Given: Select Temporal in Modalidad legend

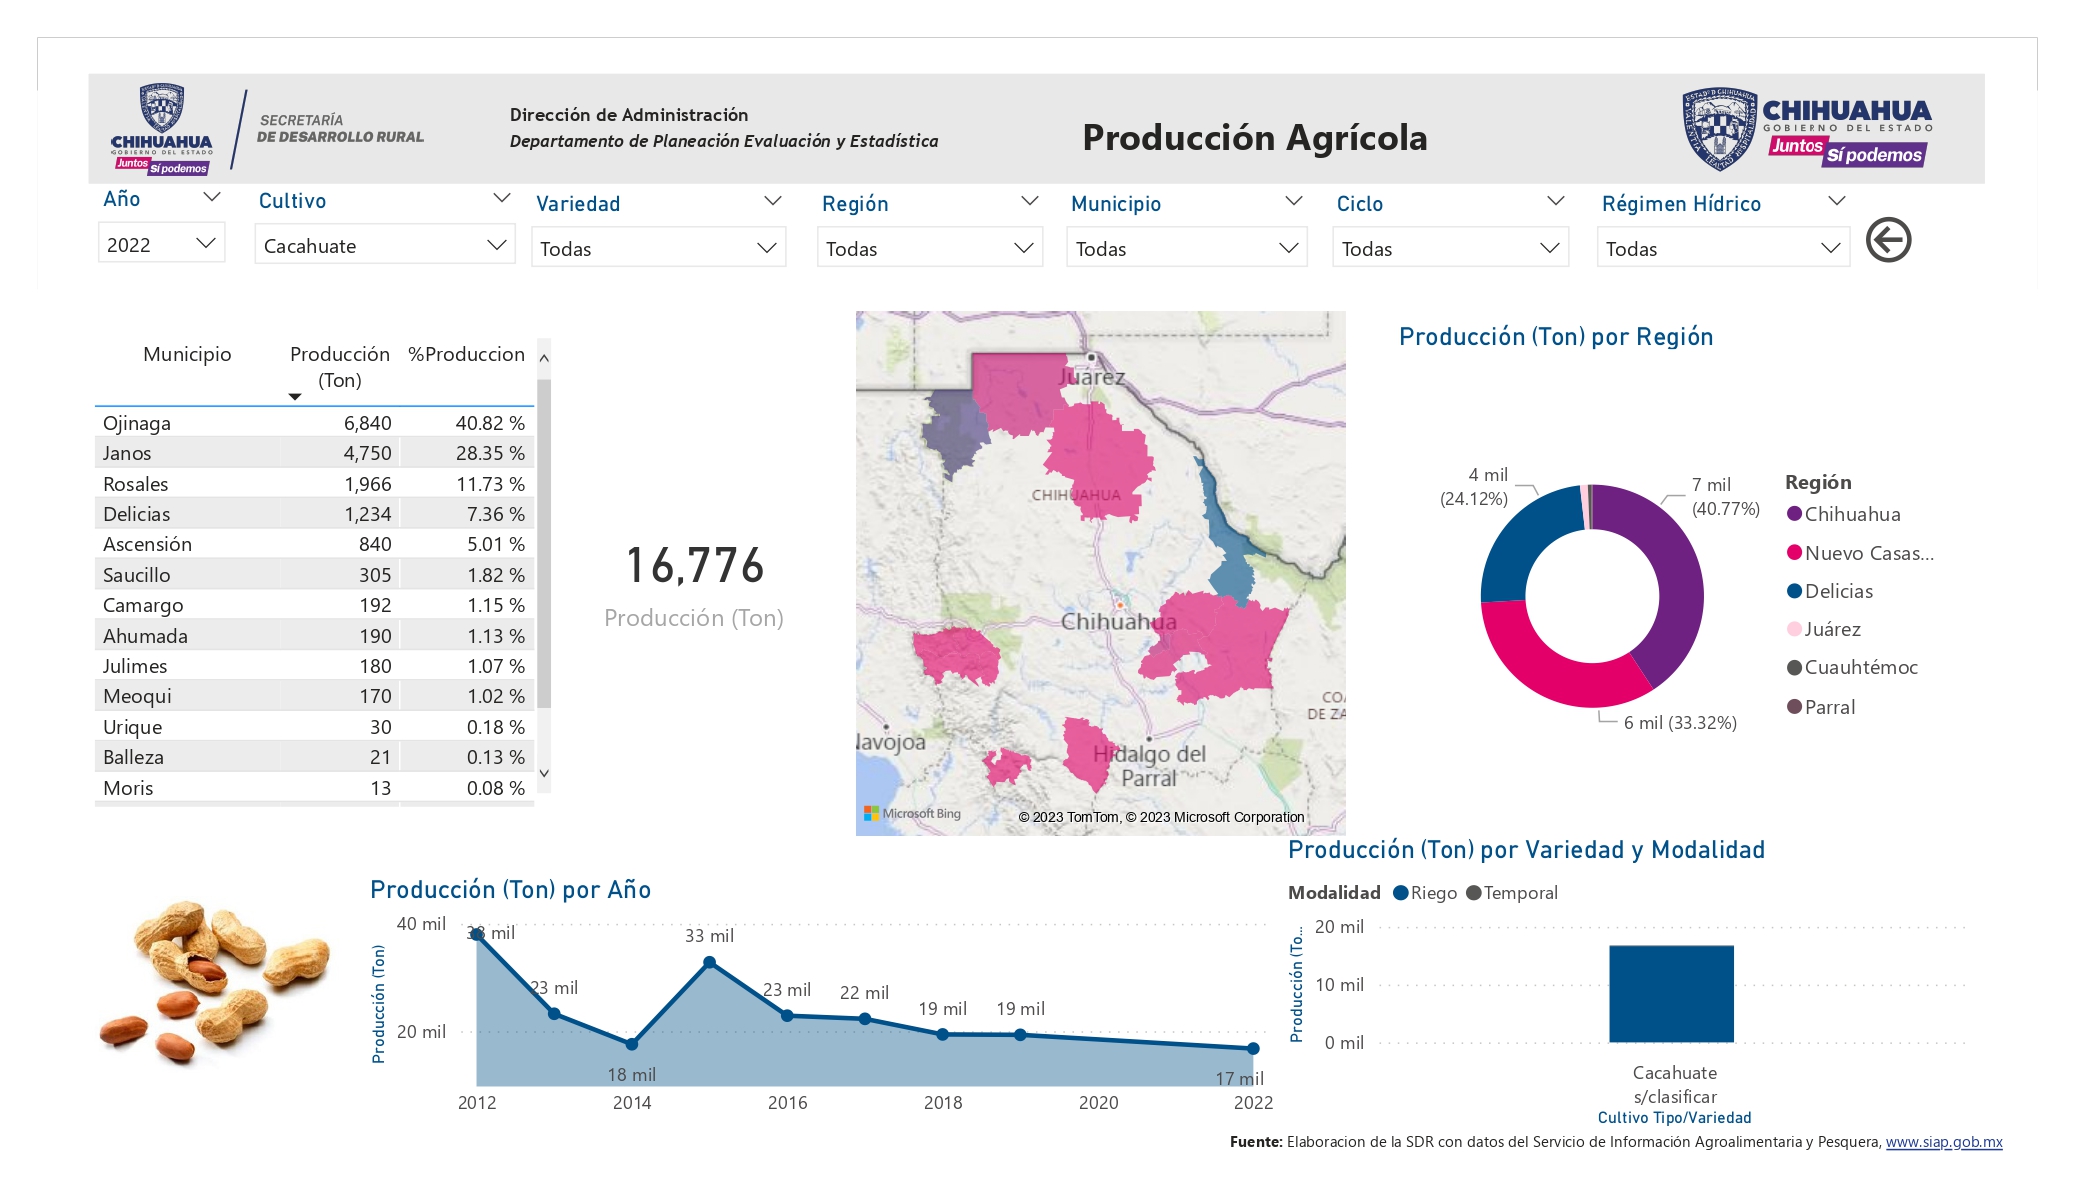Looking at the screenshot, I should pos(1512,893).
